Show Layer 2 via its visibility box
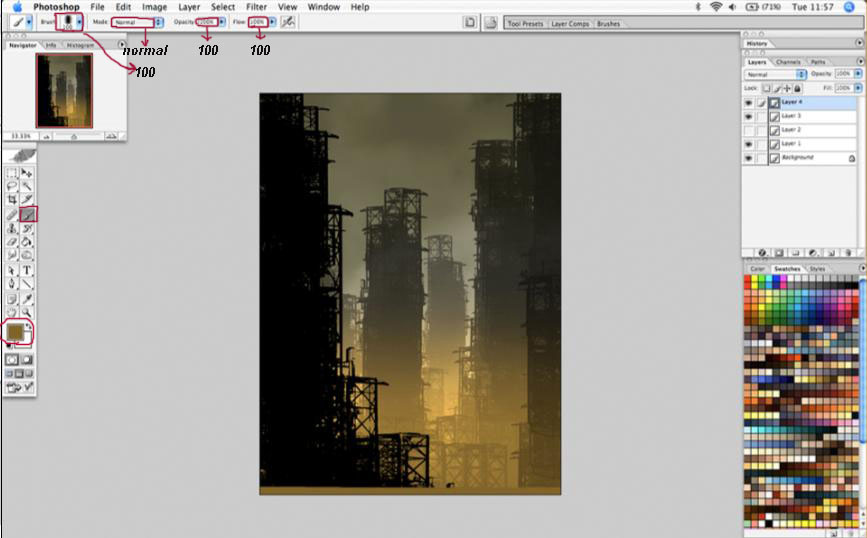Image resolution: width=867 pixels, height=538 pixels. tap(749, 130)
